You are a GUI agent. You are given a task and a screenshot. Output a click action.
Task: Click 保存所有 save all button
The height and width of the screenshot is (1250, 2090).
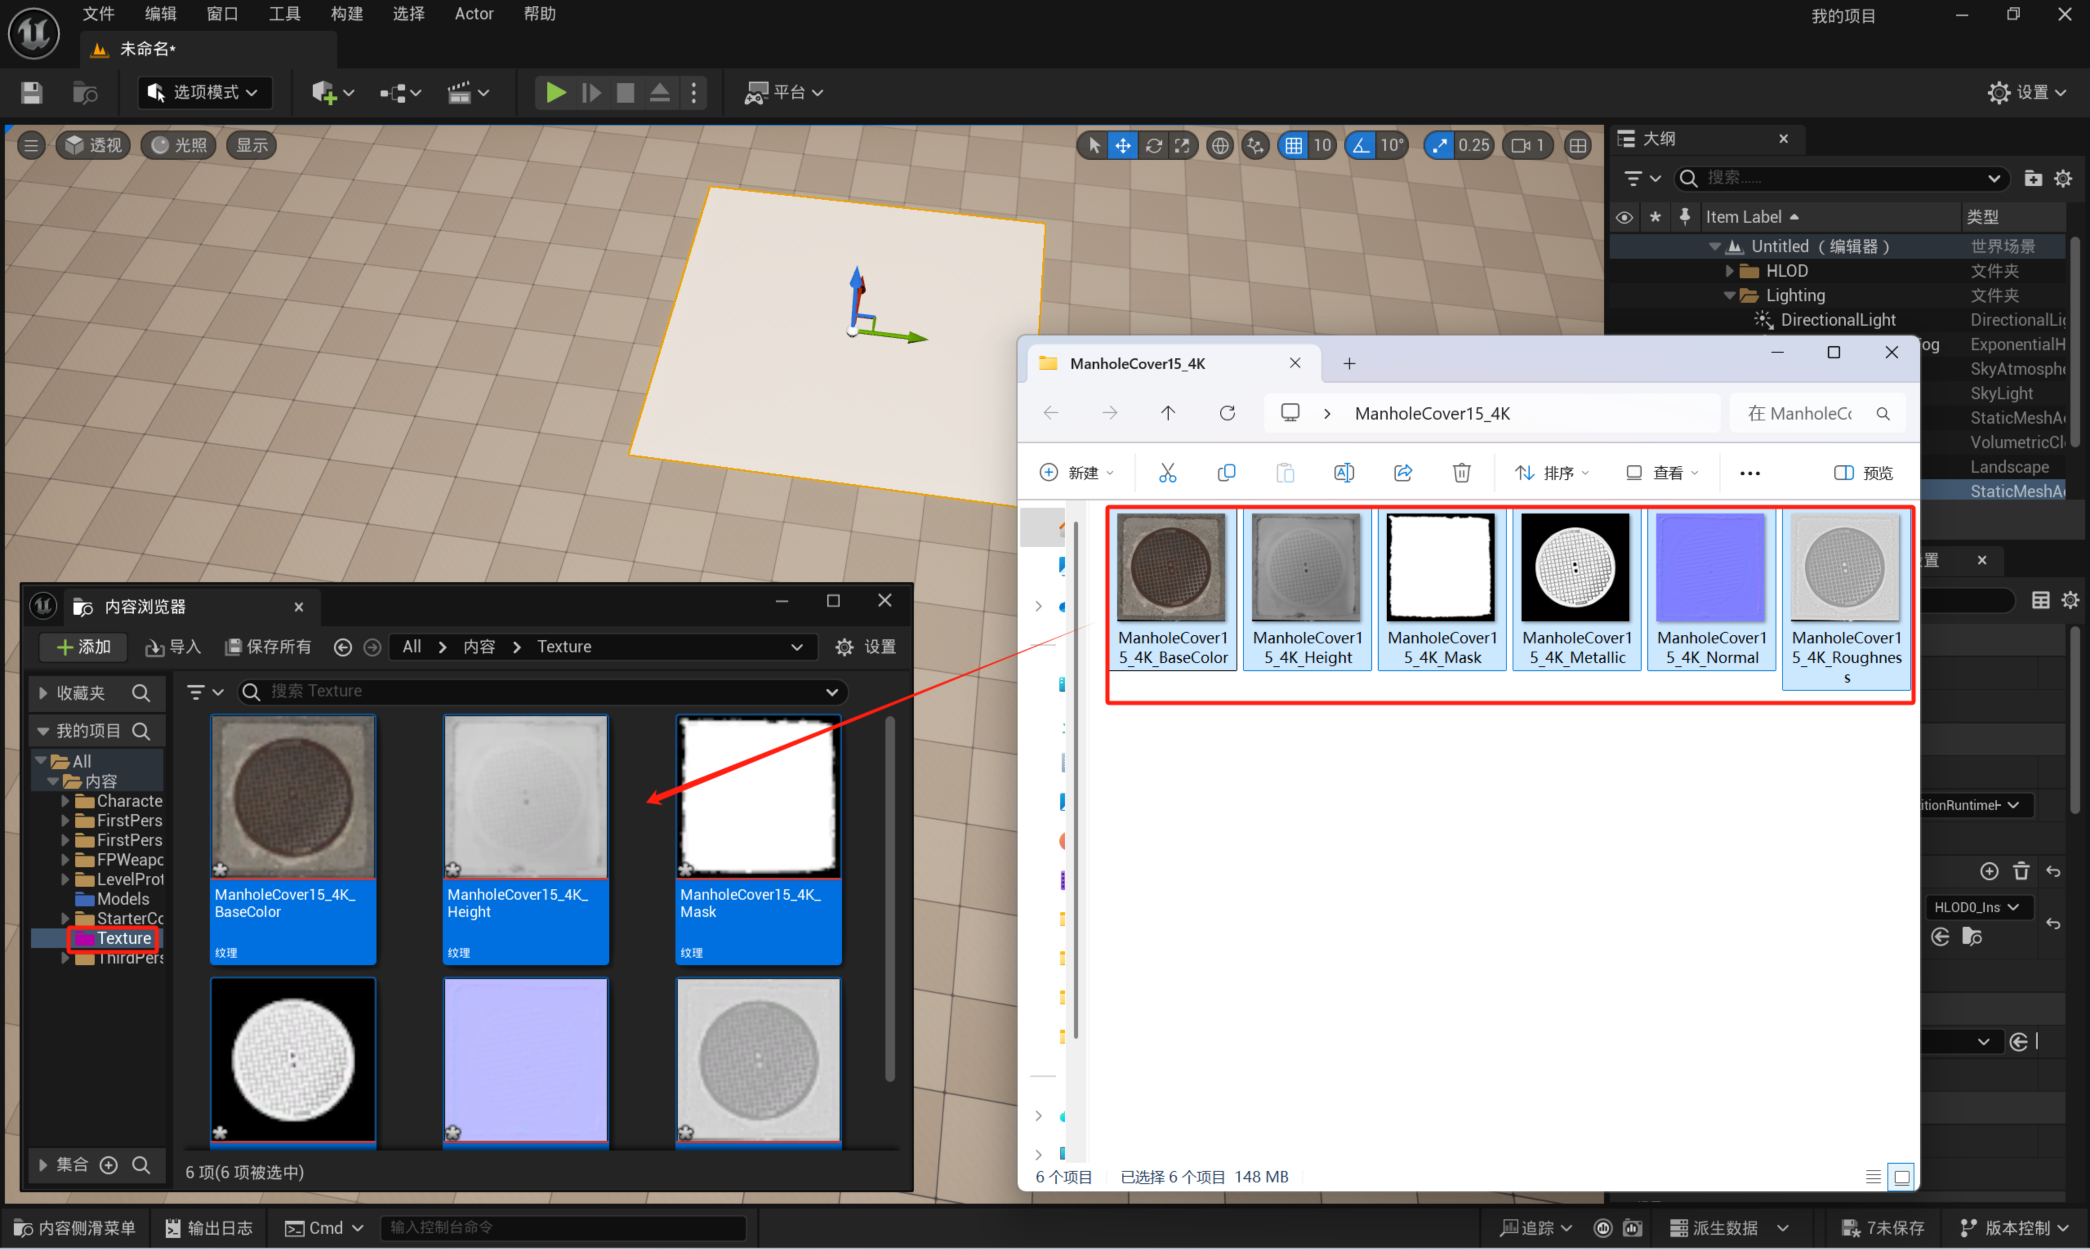268,647
